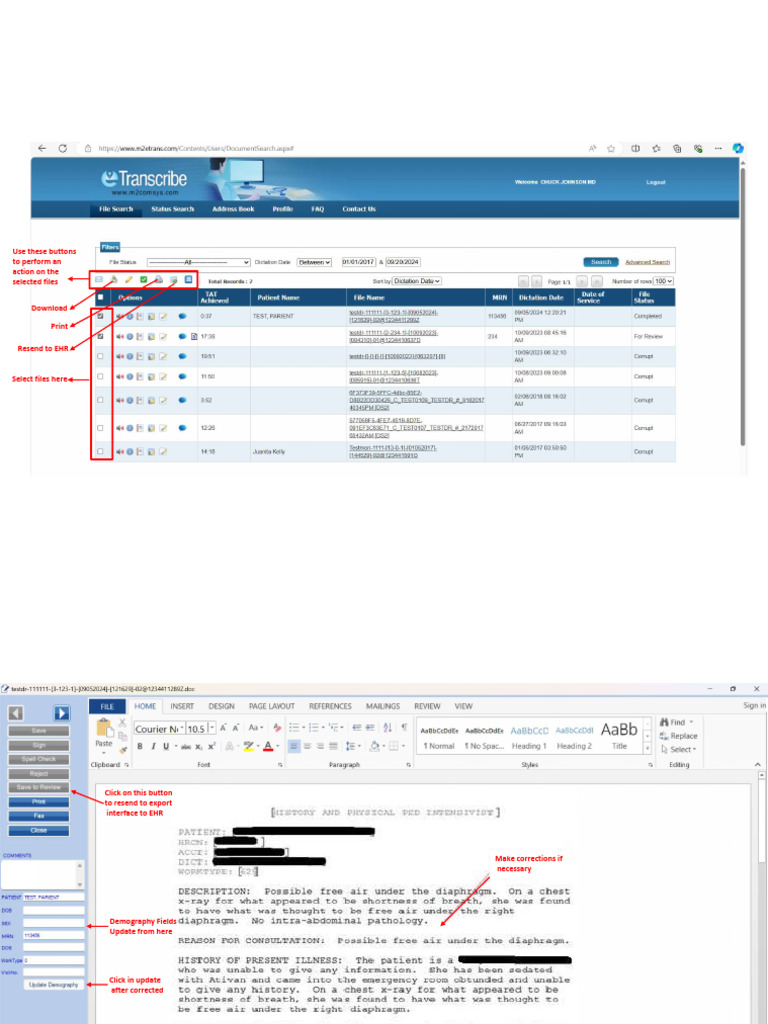Click the email icon in the eTranscribe action toolbar
This screenshot has width=768, height=1024.
point(99,280)
